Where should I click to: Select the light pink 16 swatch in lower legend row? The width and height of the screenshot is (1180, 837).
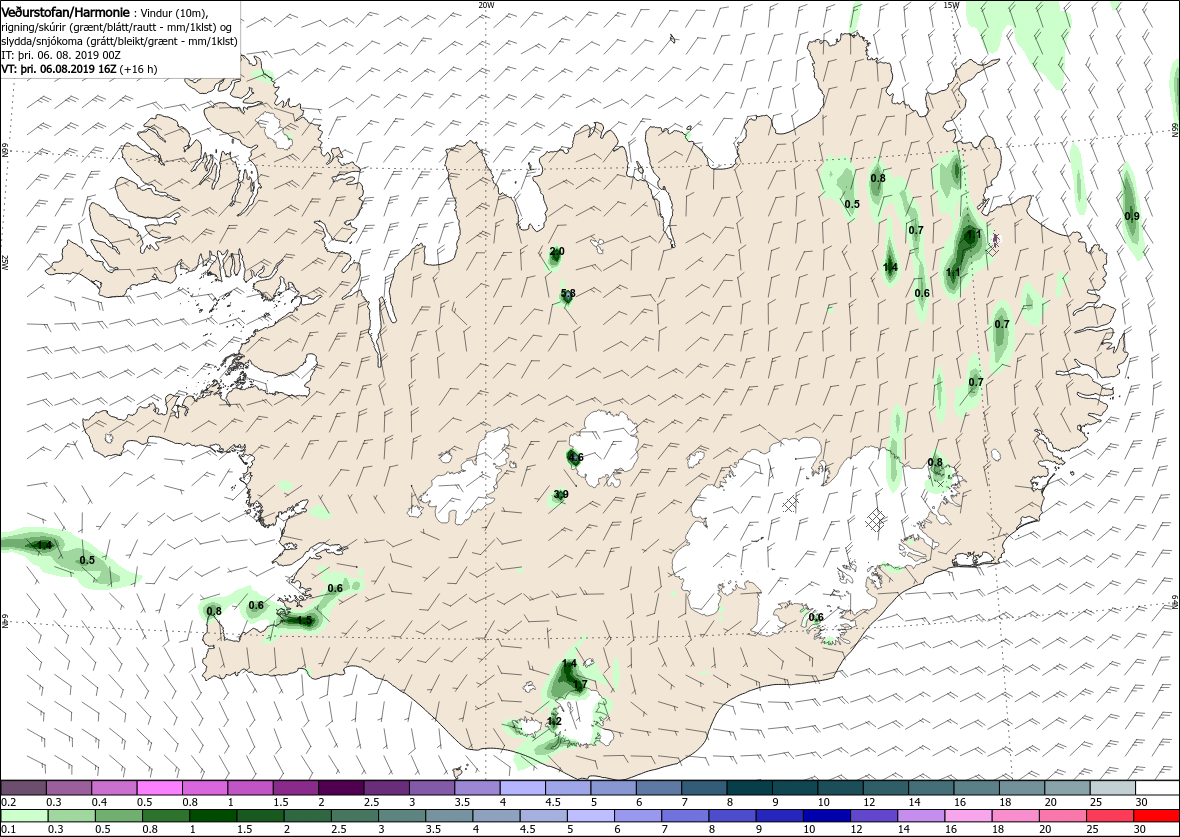pyautogui.click(x=967, y=817)
